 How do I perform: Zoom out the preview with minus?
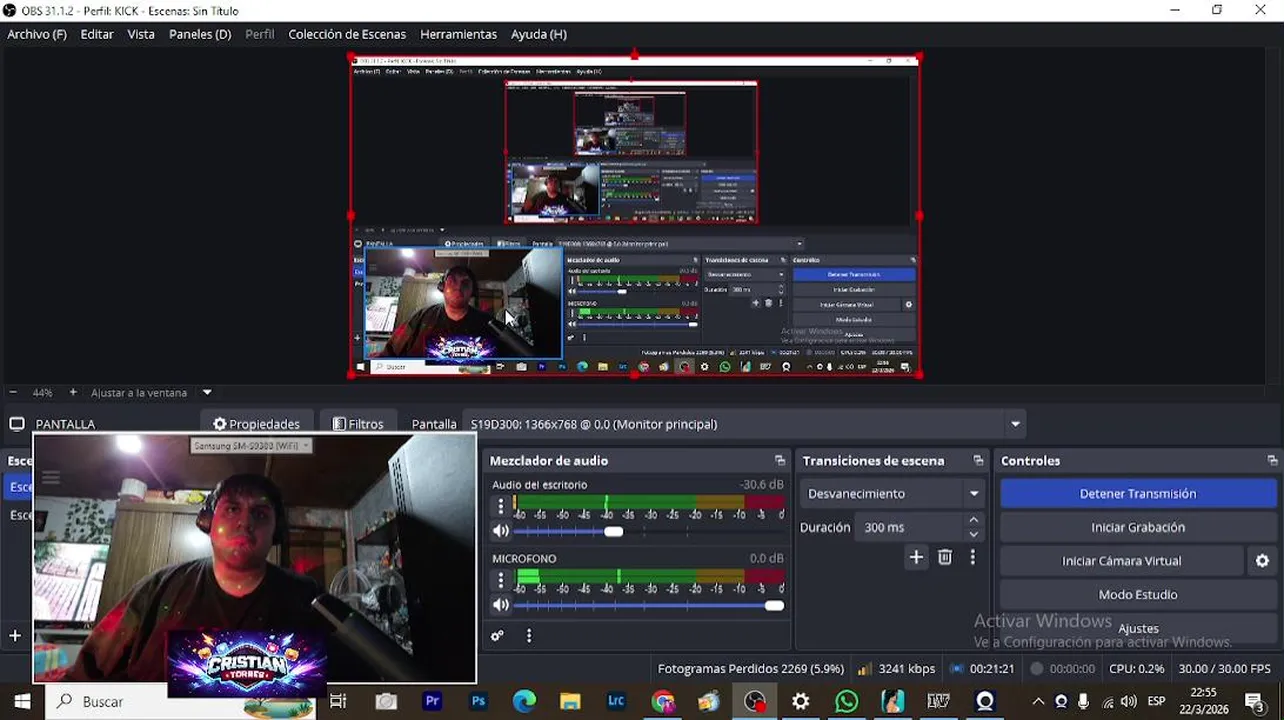(13, 392)
